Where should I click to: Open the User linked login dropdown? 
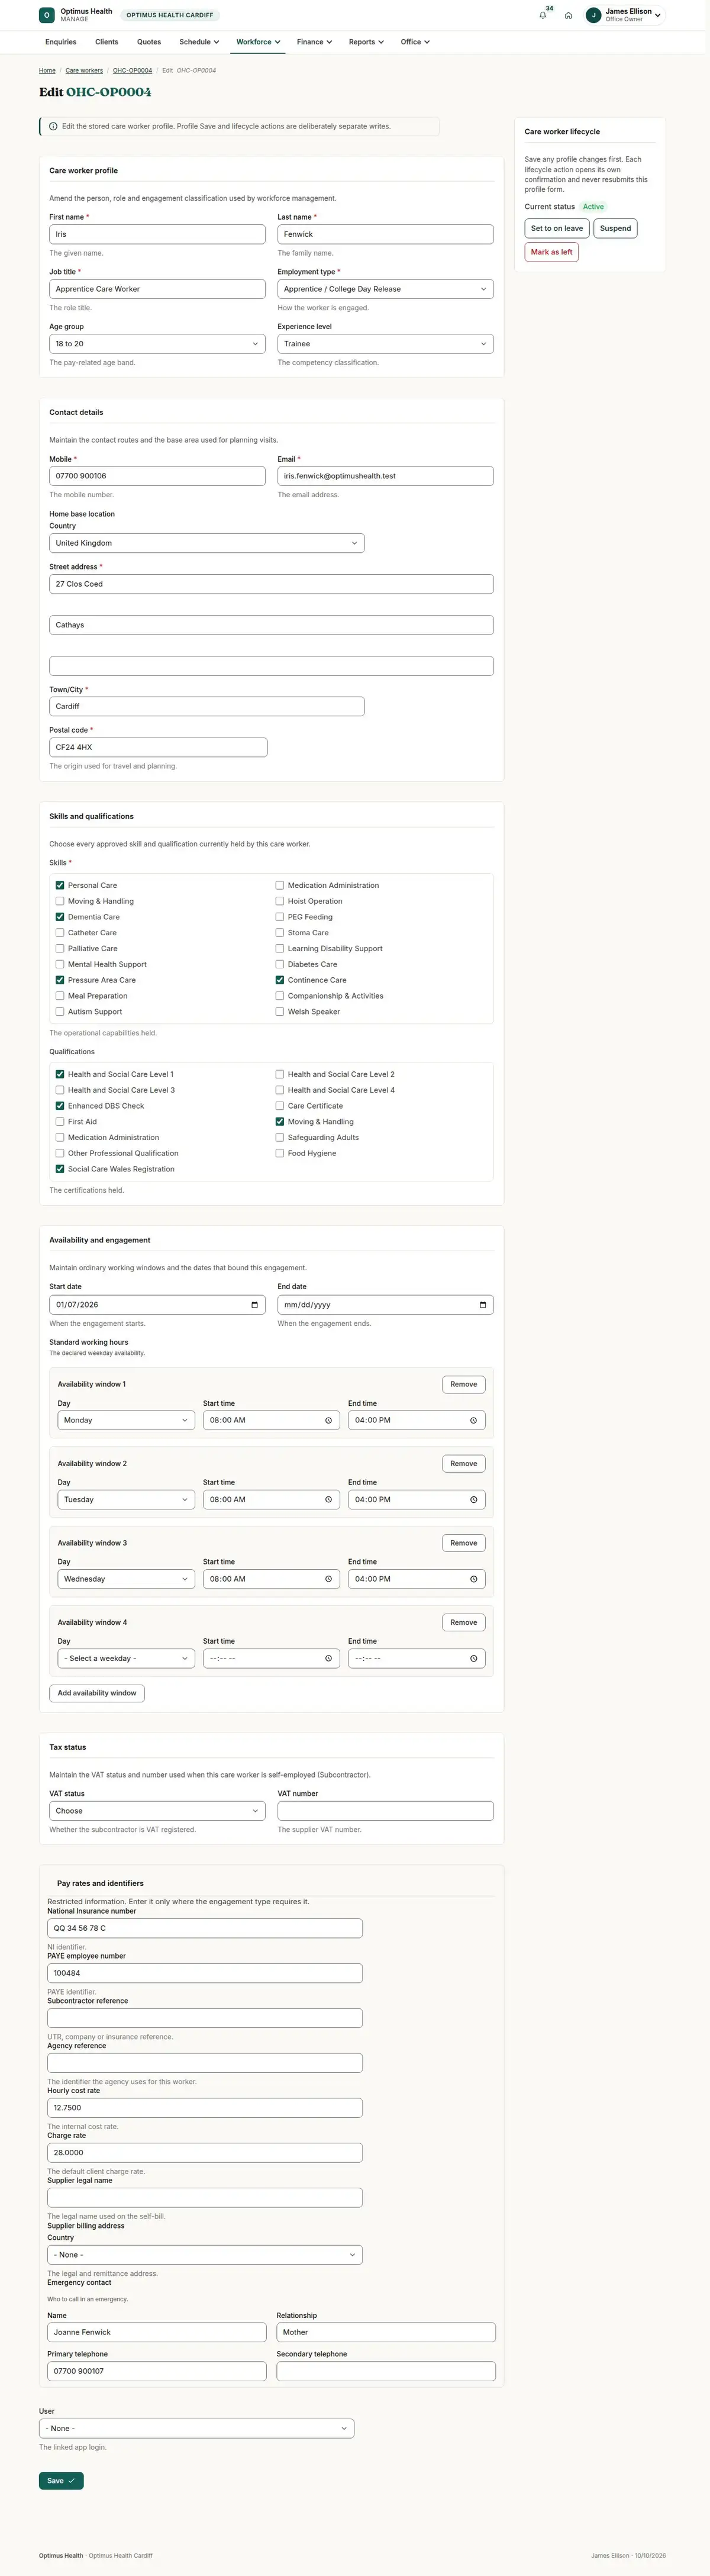tap(196, 2428)
